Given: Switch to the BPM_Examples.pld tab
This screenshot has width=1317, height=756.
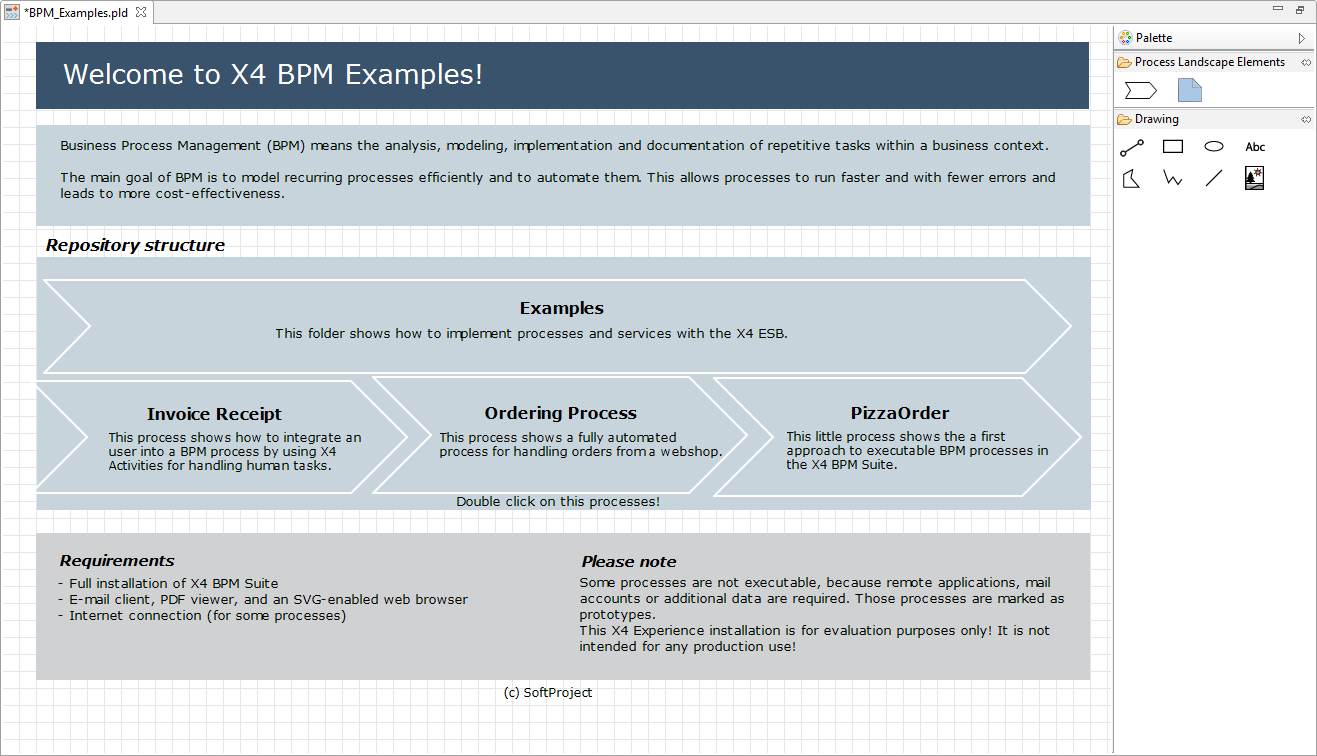Looking at the screenshot, I should [76, 13].
